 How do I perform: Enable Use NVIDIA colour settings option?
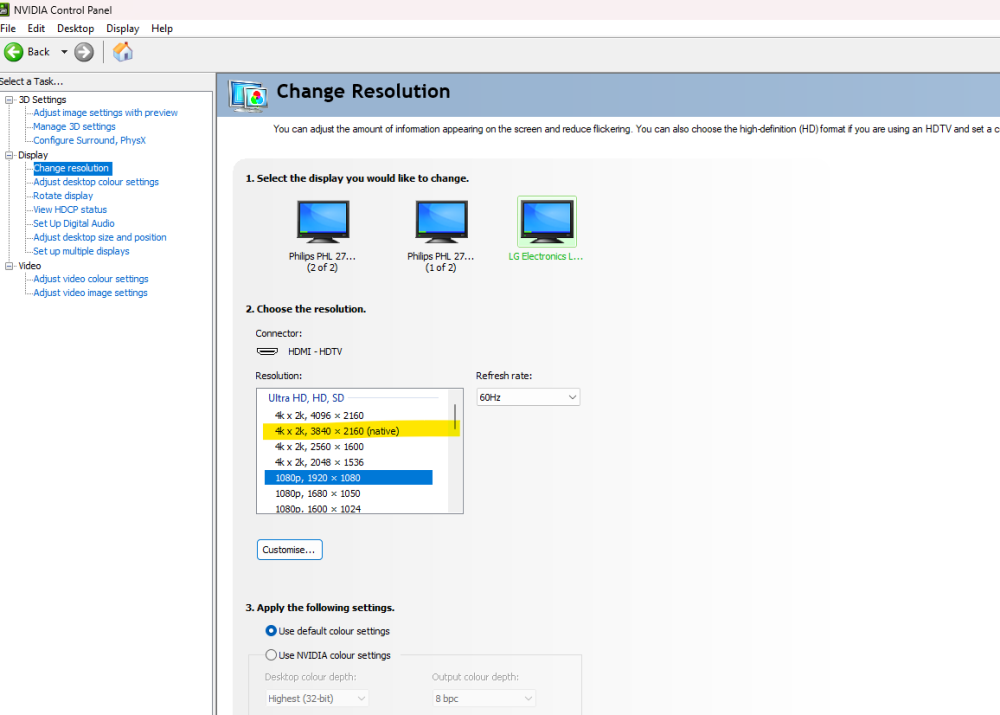point(271,655)
